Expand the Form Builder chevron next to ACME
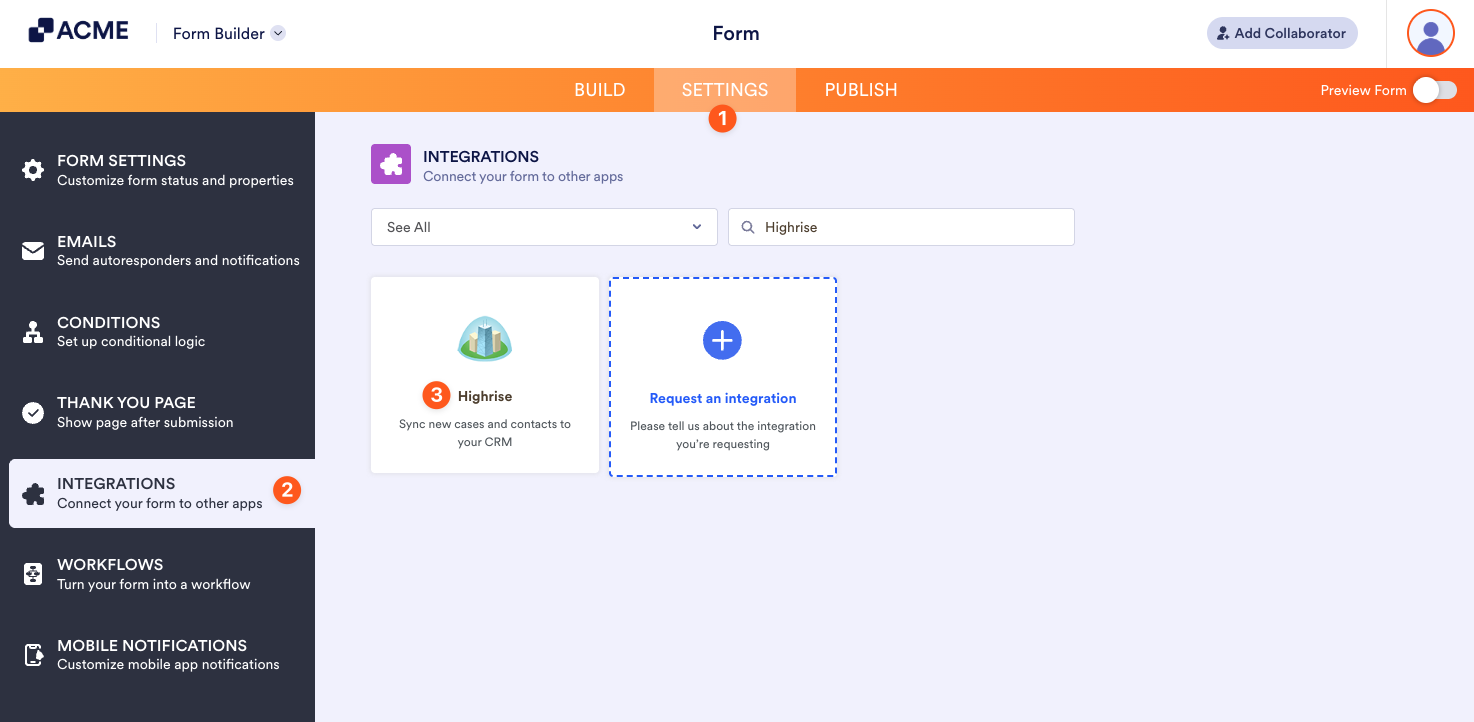The height and width of the screenshot is (722, 1474). pyautogui.click(x=278, y=33)
